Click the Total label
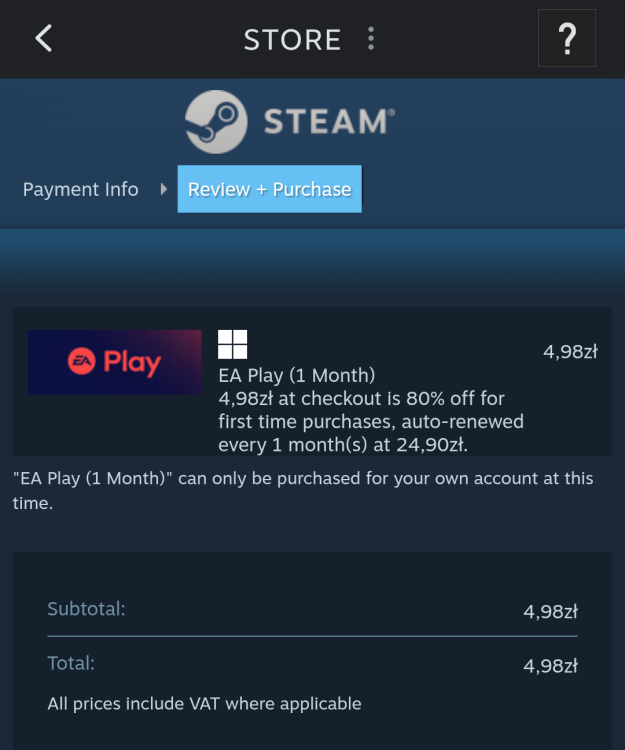The image size is (625, 750). tap(71, 662)
